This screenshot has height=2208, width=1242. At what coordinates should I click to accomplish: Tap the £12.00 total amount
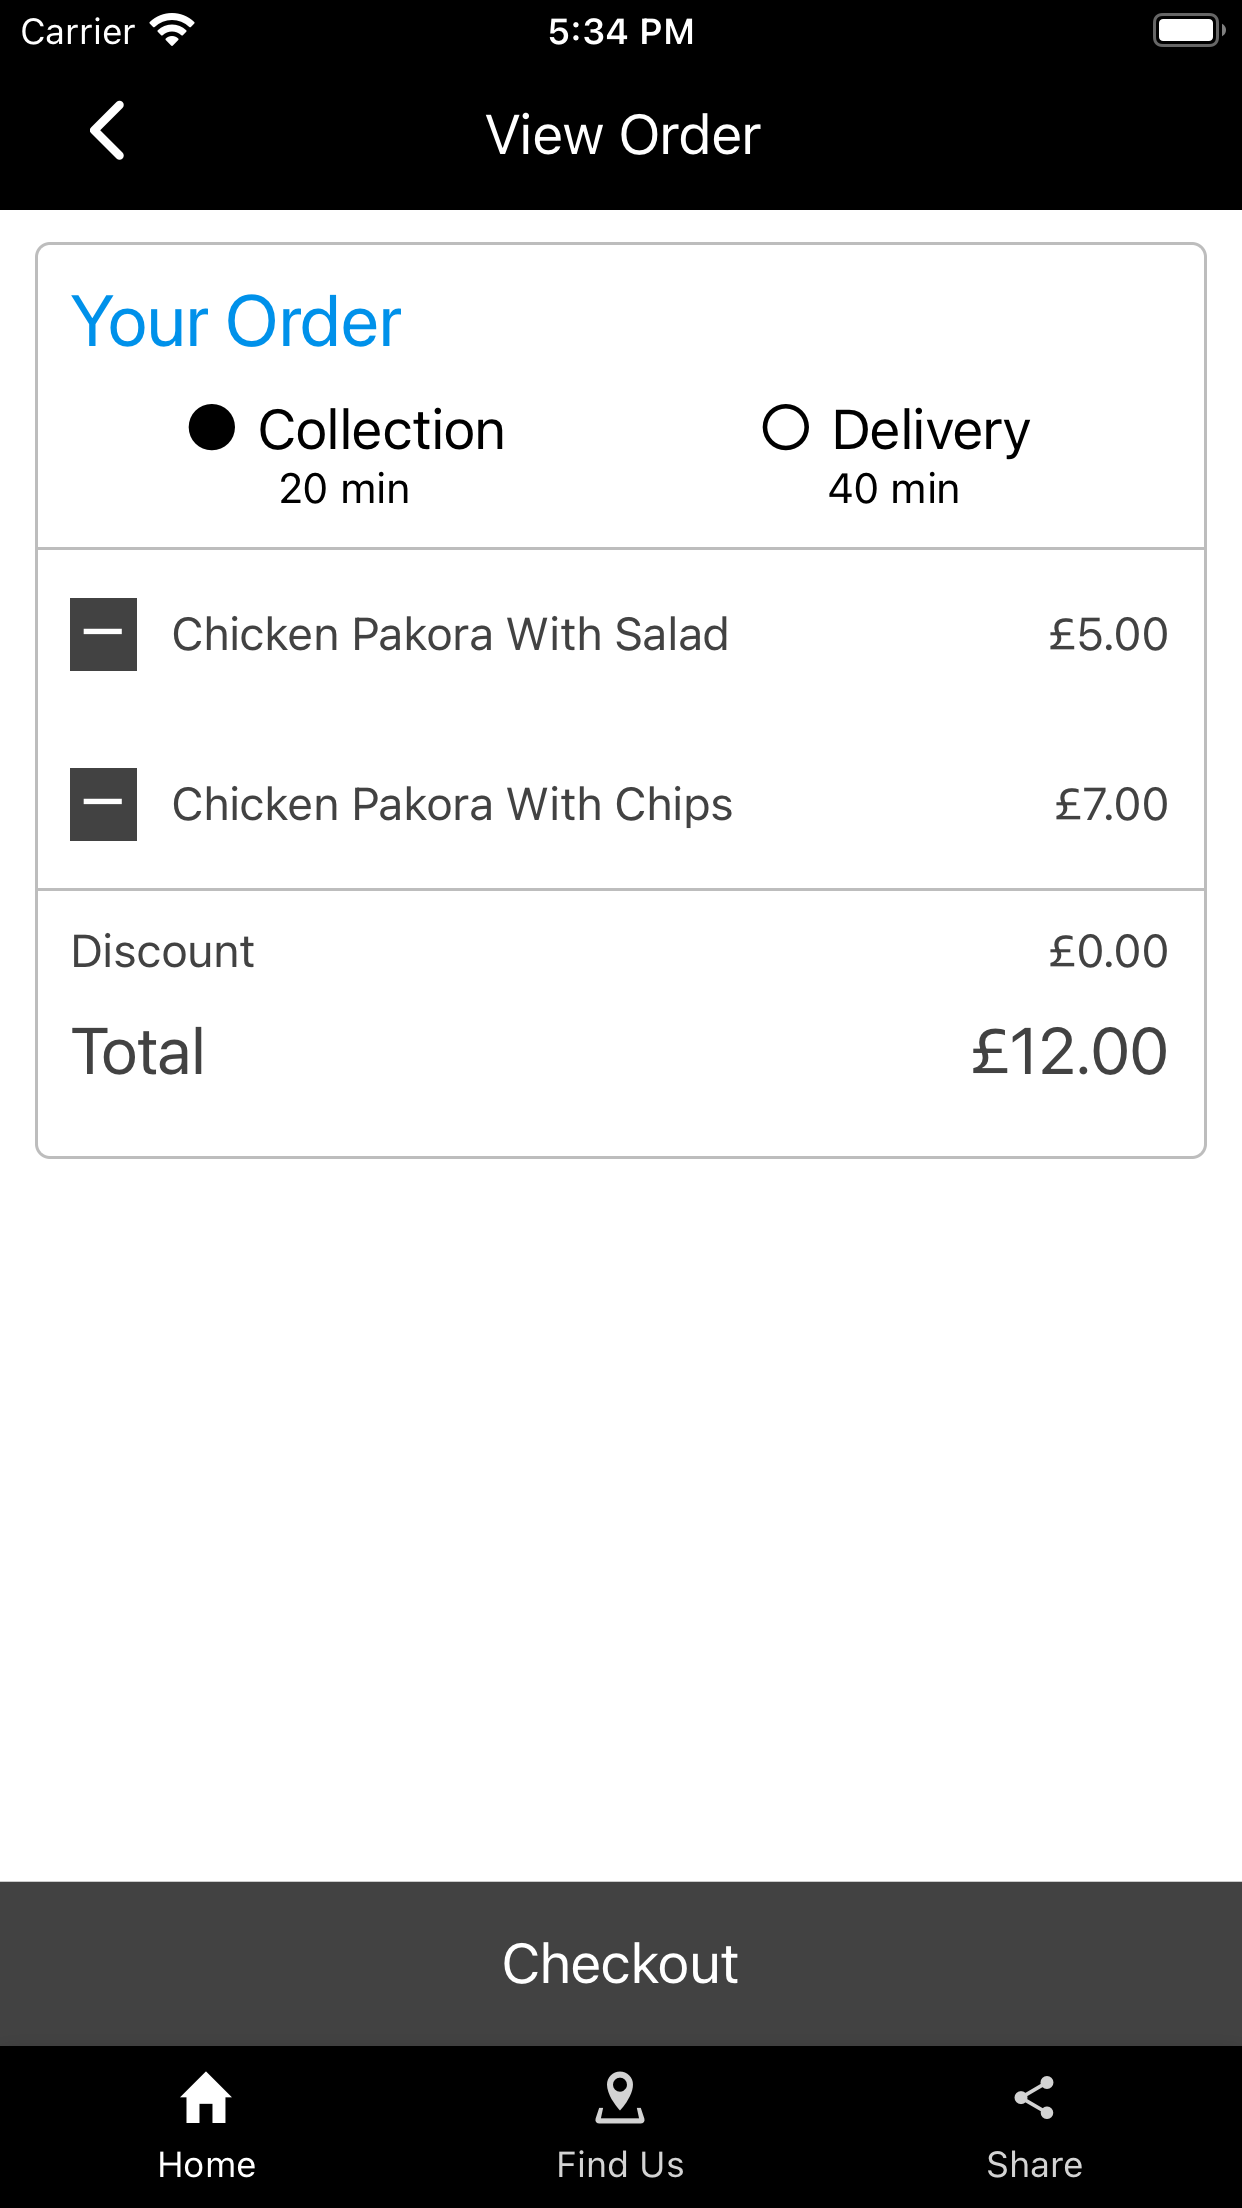[1069, 1052]
